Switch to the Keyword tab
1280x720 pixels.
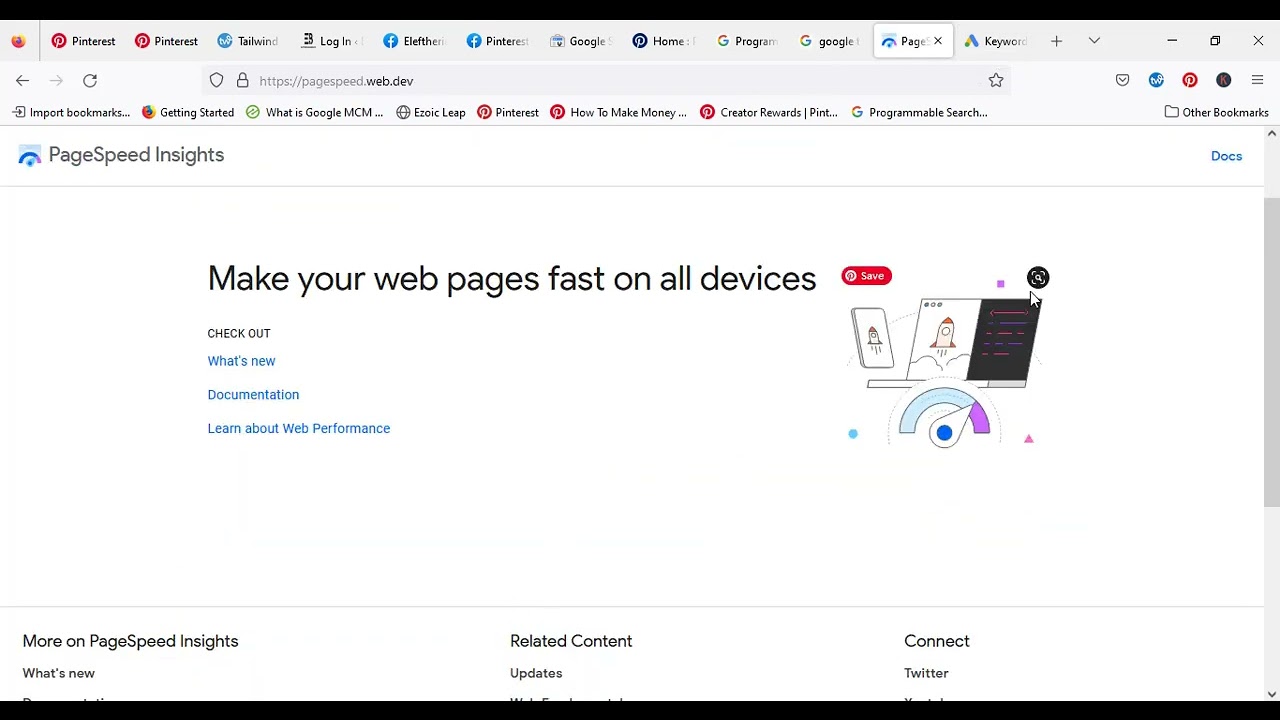click(x=996, y=41)
